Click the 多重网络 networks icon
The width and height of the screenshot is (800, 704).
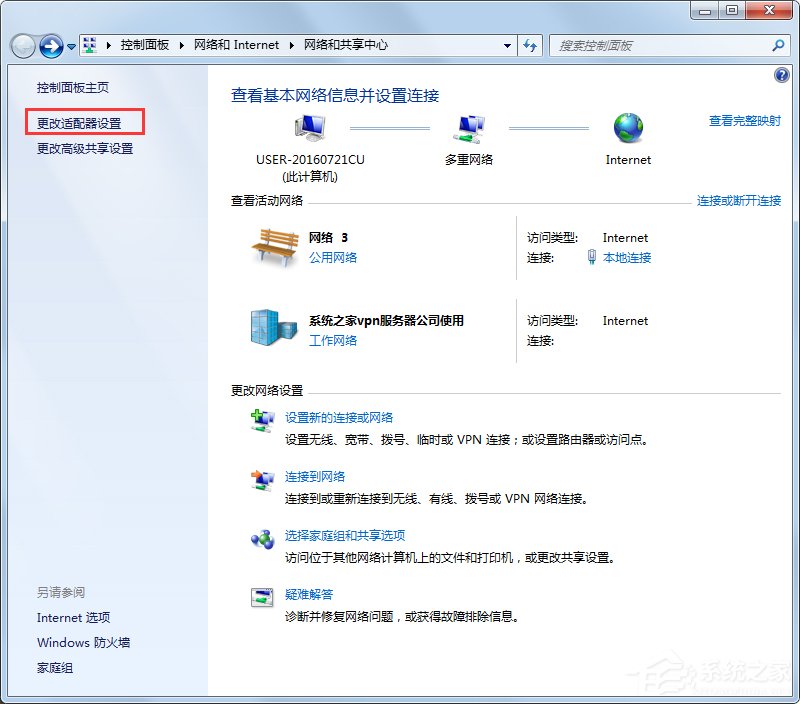click(x=469, y=129)
